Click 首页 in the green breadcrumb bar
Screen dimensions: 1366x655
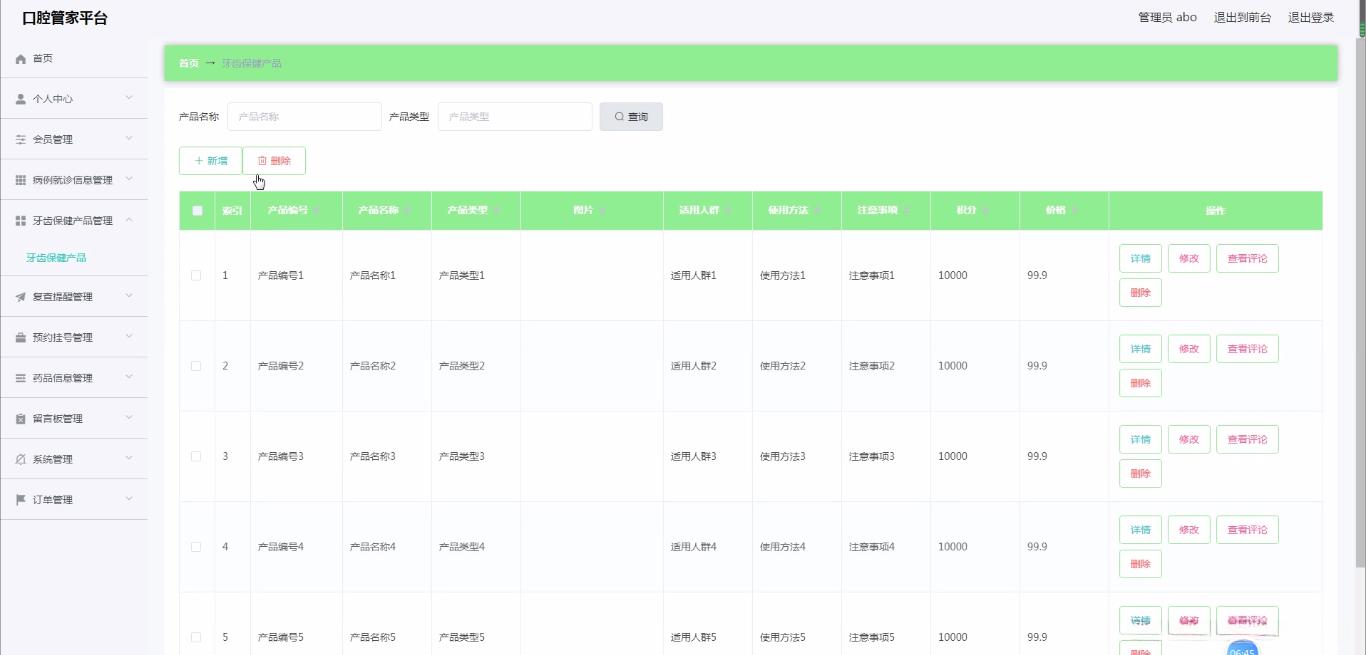pos(188,63)
